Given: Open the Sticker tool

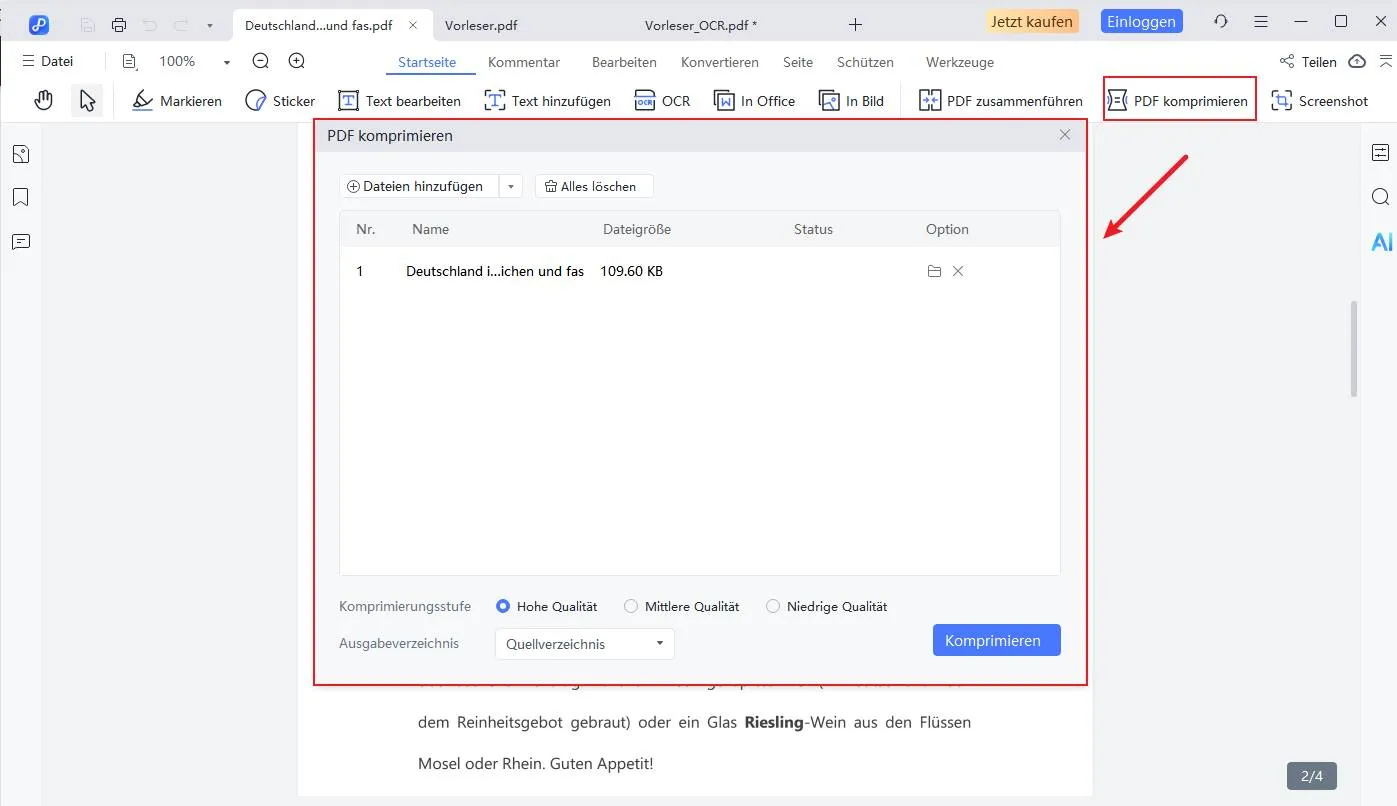Looking at the screenshot, I should (280, 101).
